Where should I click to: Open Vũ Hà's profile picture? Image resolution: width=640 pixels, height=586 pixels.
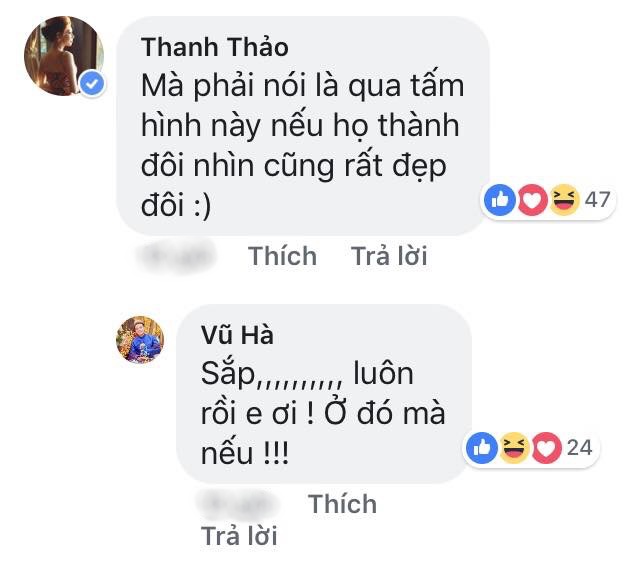point(142,340)
